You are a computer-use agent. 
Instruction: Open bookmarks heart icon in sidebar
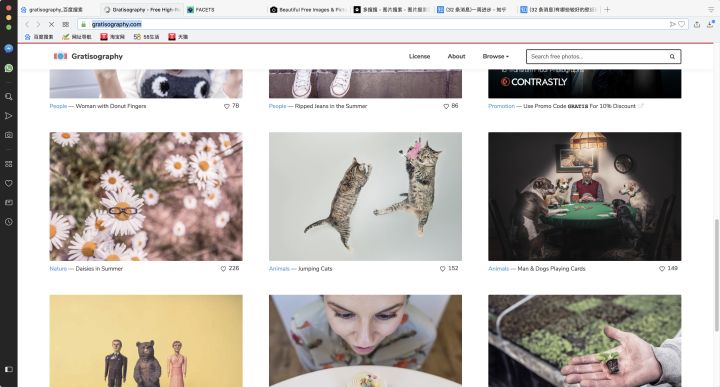click(x=8, y=183)
